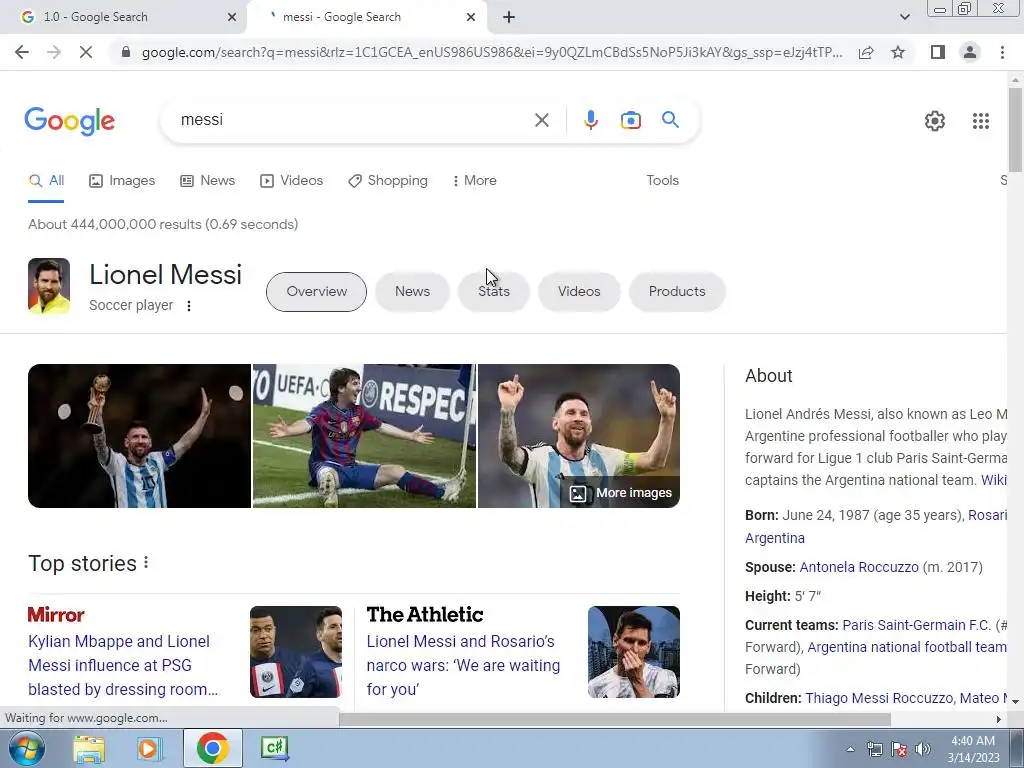
Task: Switch to Chrome in the taskbar
Action: coord(212,748)
